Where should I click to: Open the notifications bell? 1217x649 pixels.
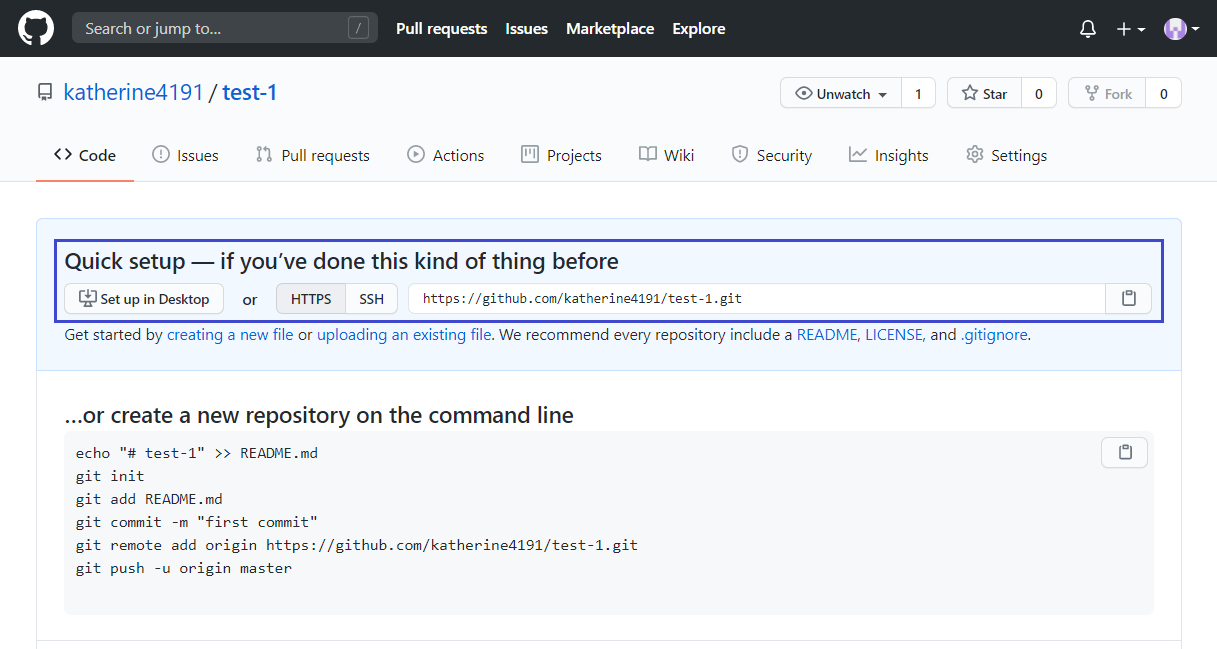[1088, 29]
